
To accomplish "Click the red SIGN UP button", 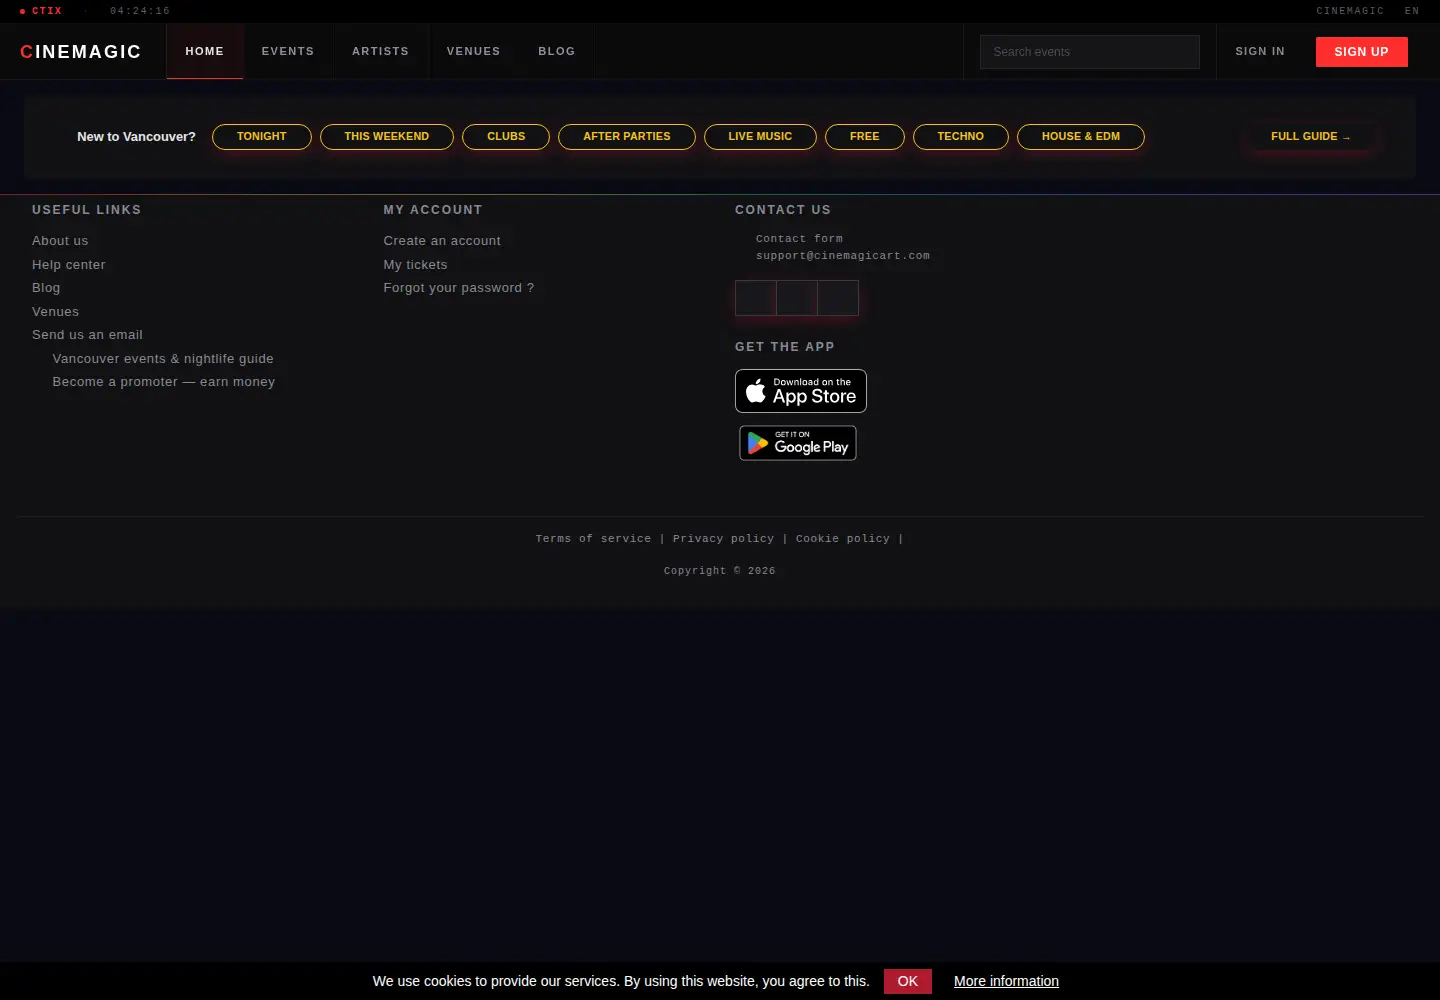I will pyautogui.click(x=1362, y=52).
